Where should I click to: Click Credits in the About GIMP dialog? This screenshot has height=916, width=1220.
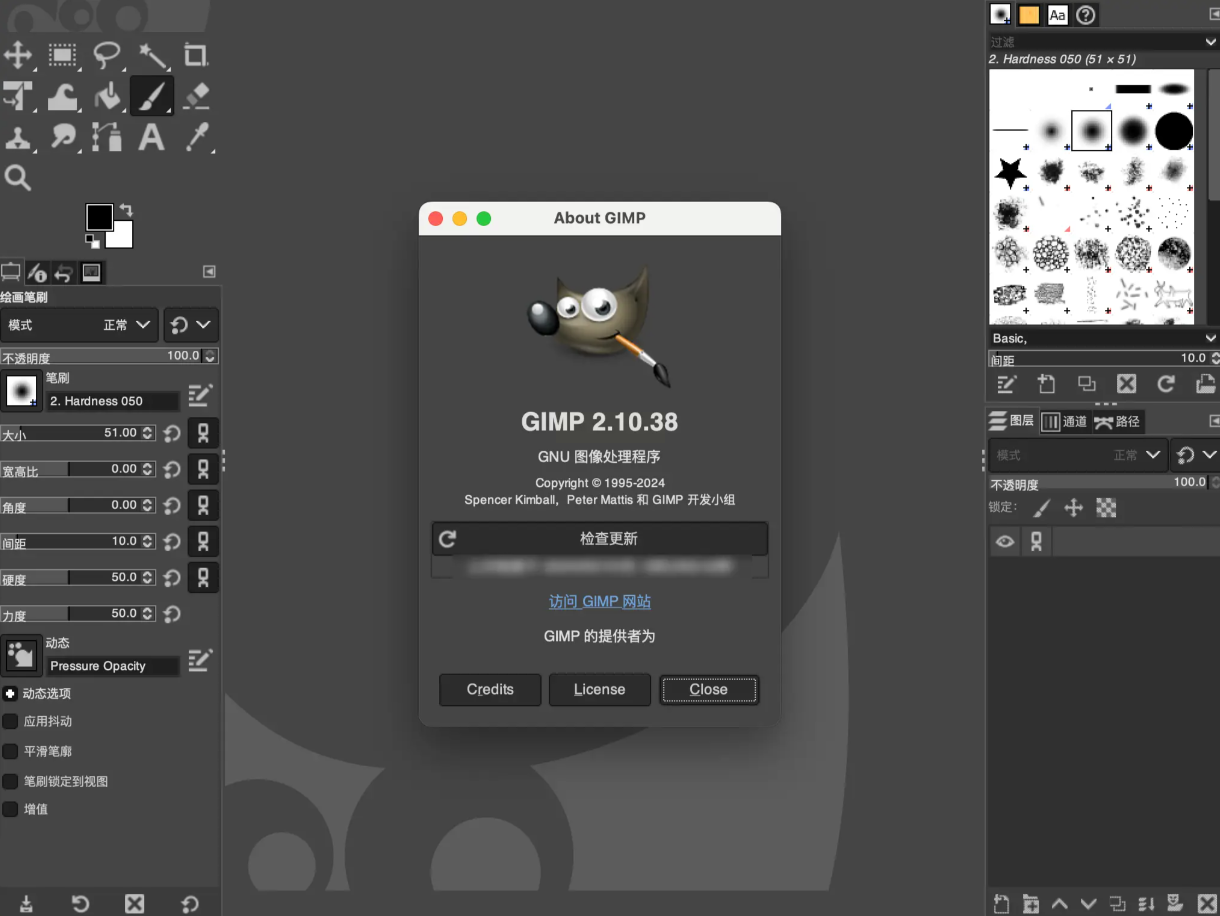(x=490, y=689)
